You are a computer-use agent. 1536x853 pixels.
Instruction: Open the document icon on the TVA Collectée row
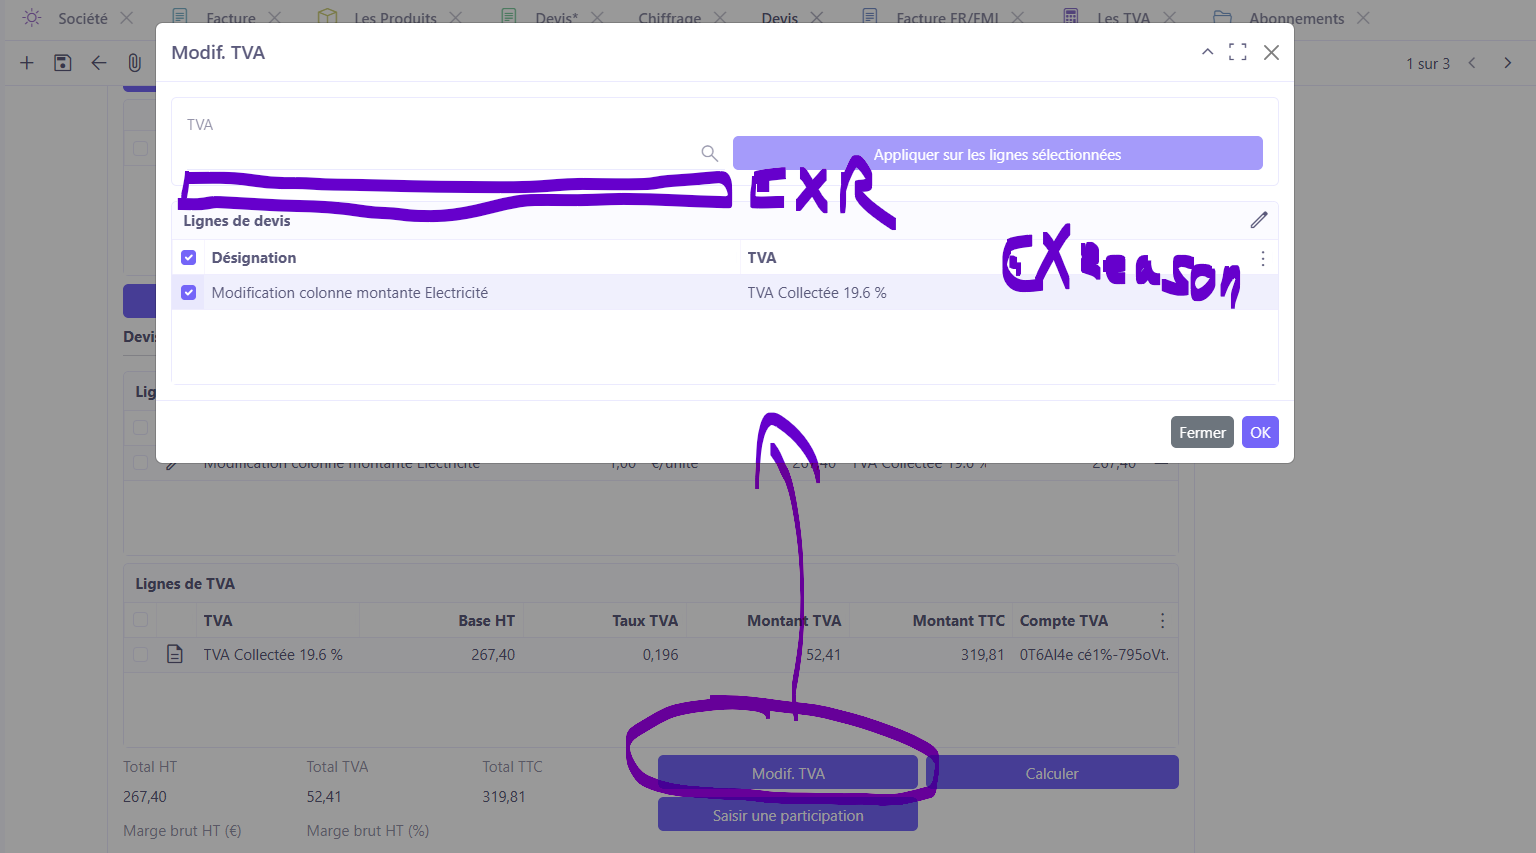coord(175,654)
